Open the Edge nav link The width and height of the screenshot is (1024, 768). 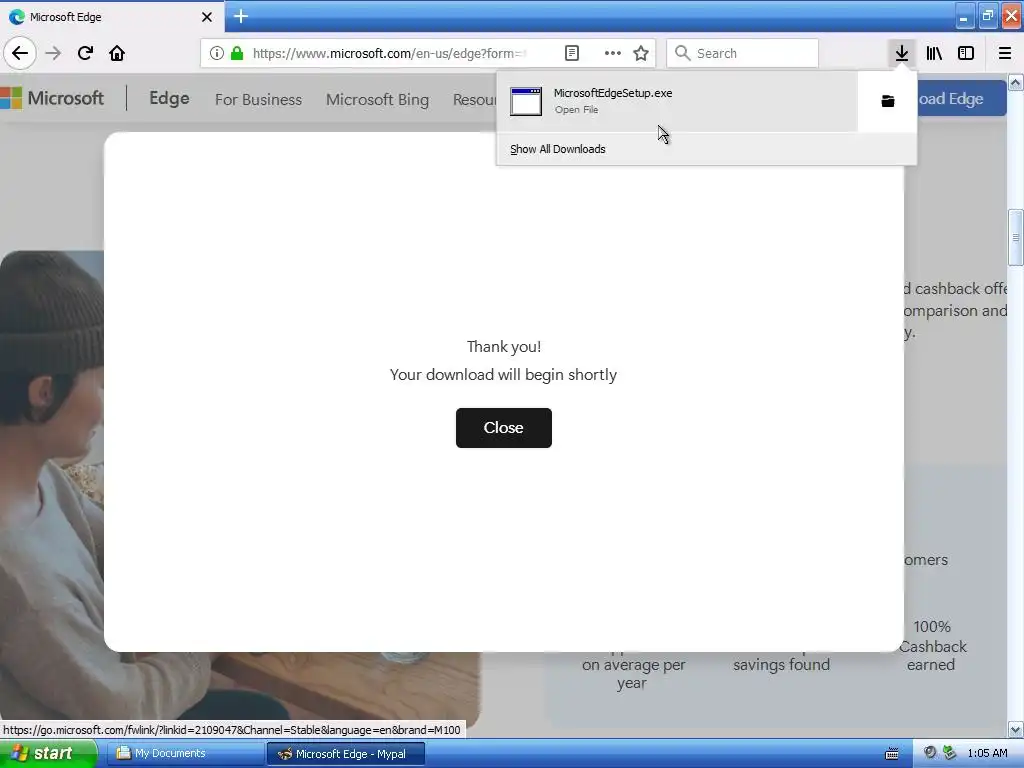[169, 98]
